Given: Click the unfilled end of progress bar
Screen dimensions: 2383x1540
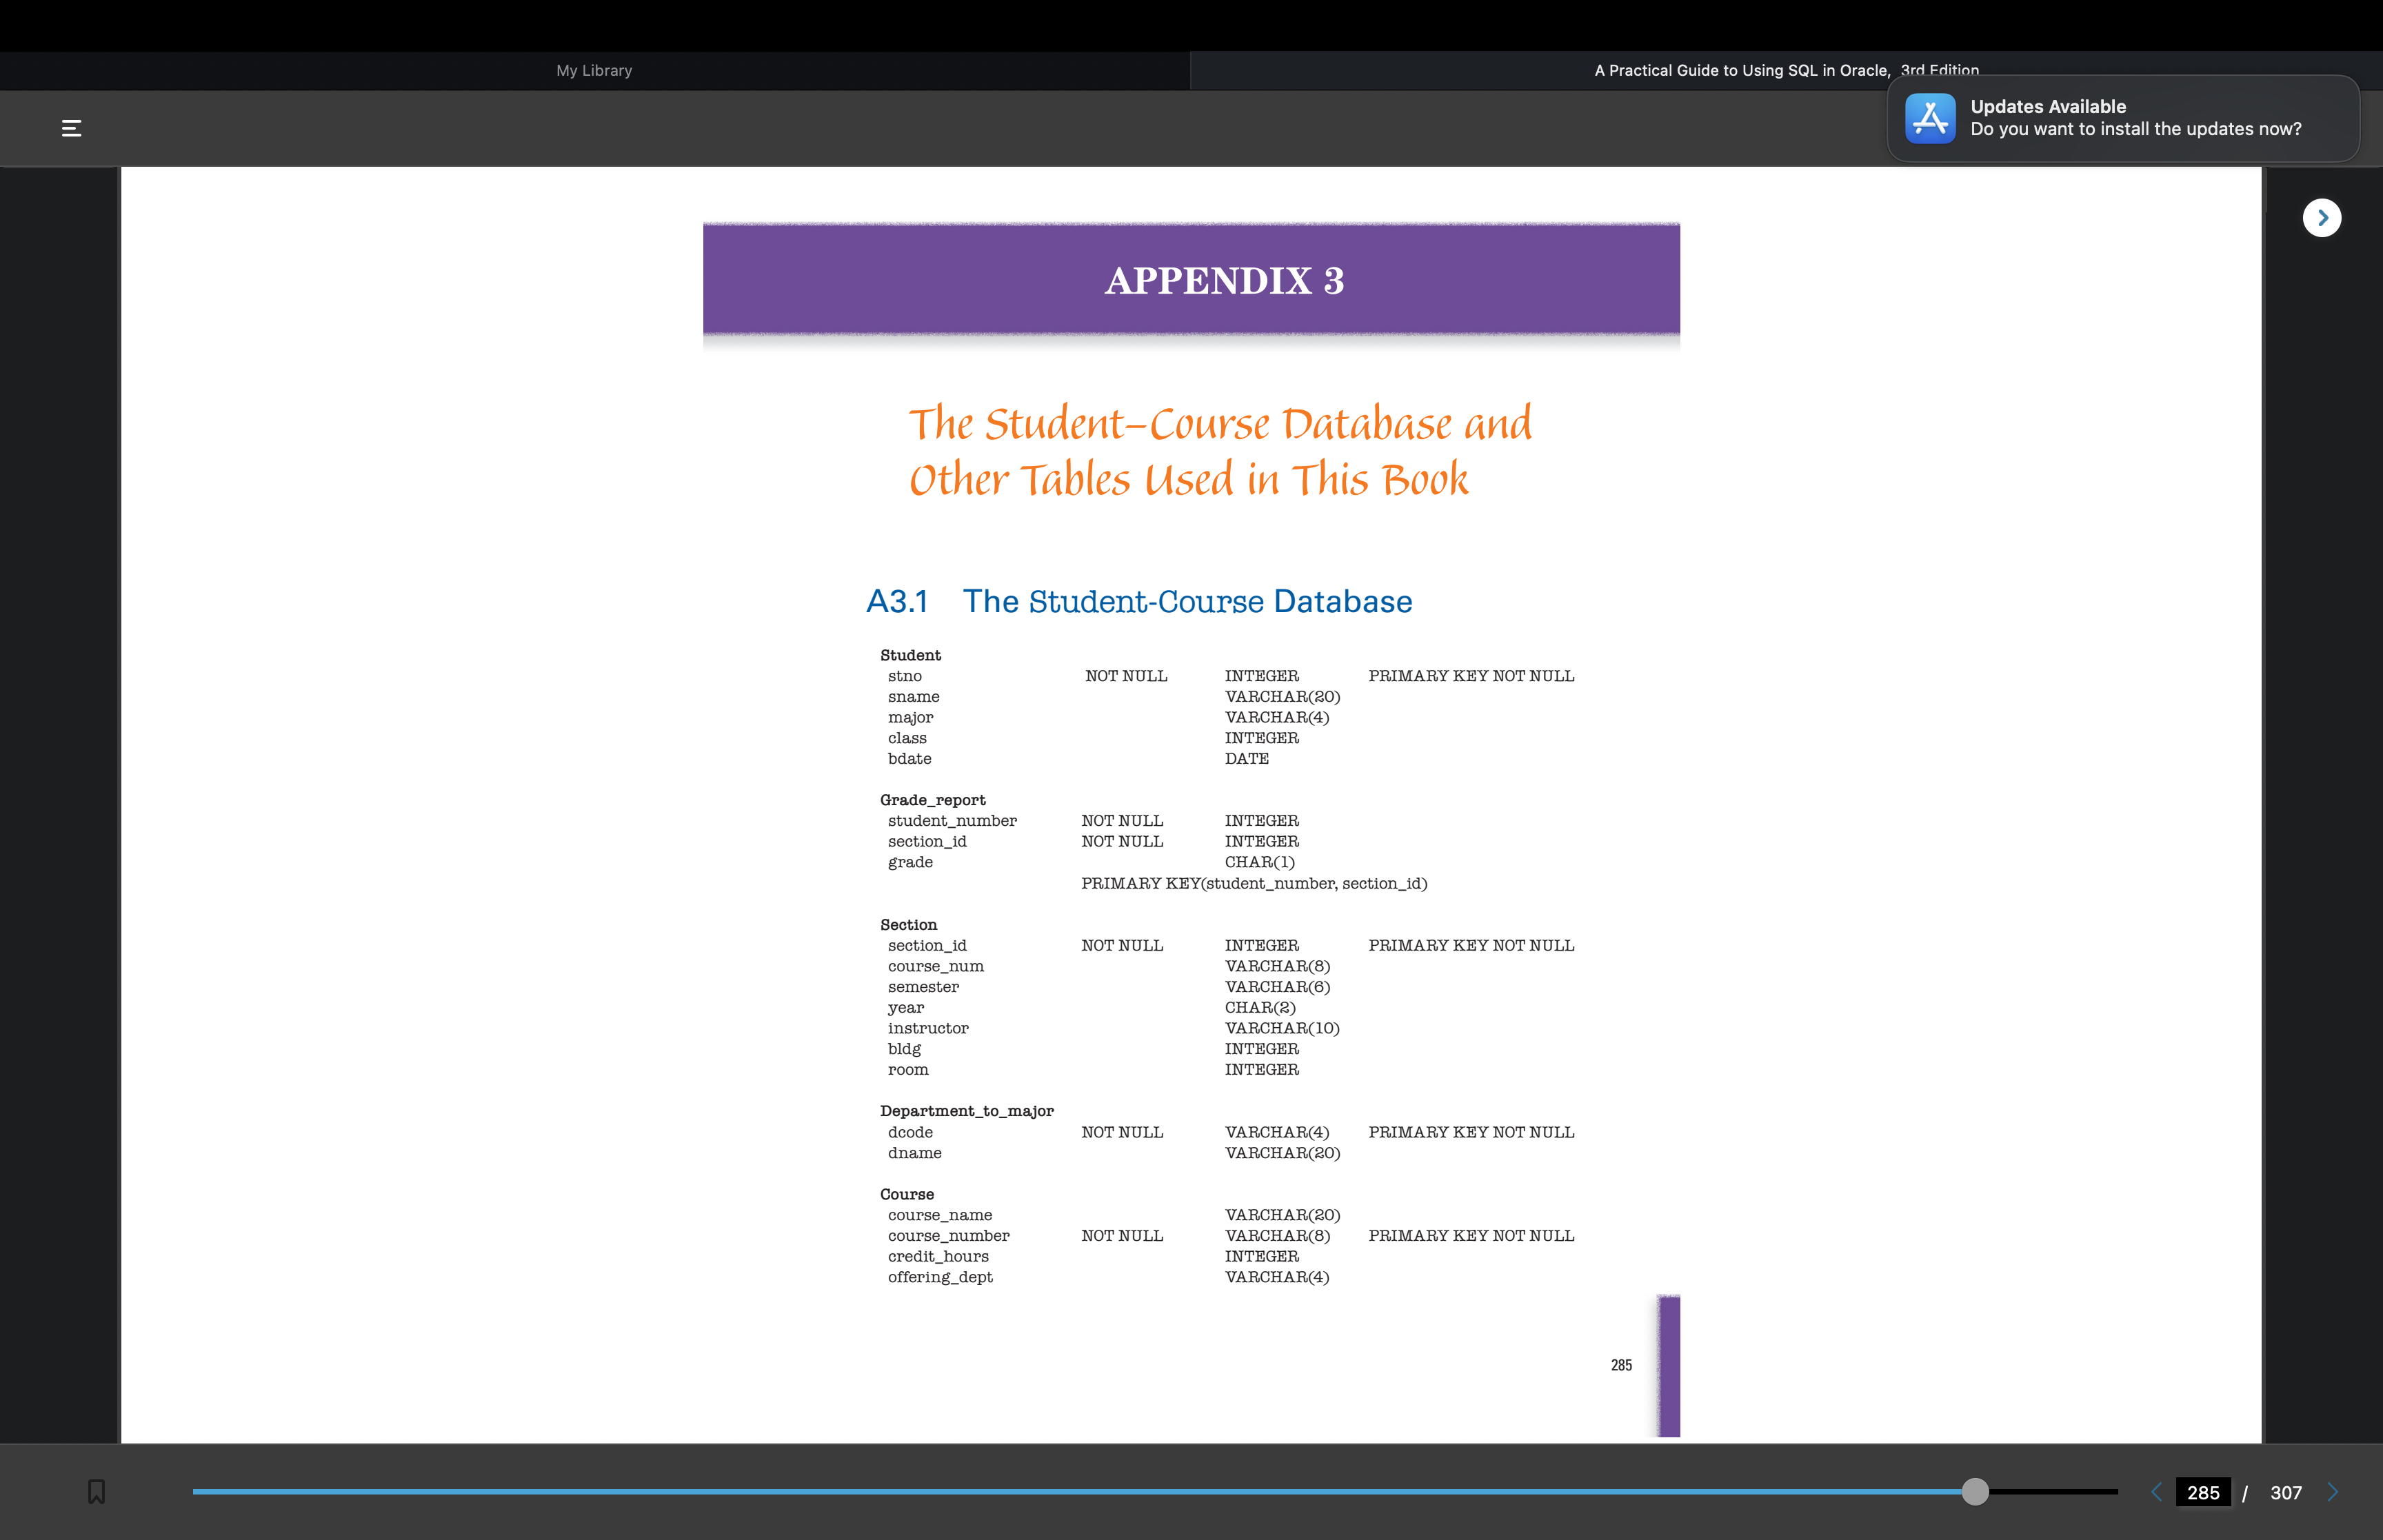Looking at the screenshot, I should [2060, 1491].
